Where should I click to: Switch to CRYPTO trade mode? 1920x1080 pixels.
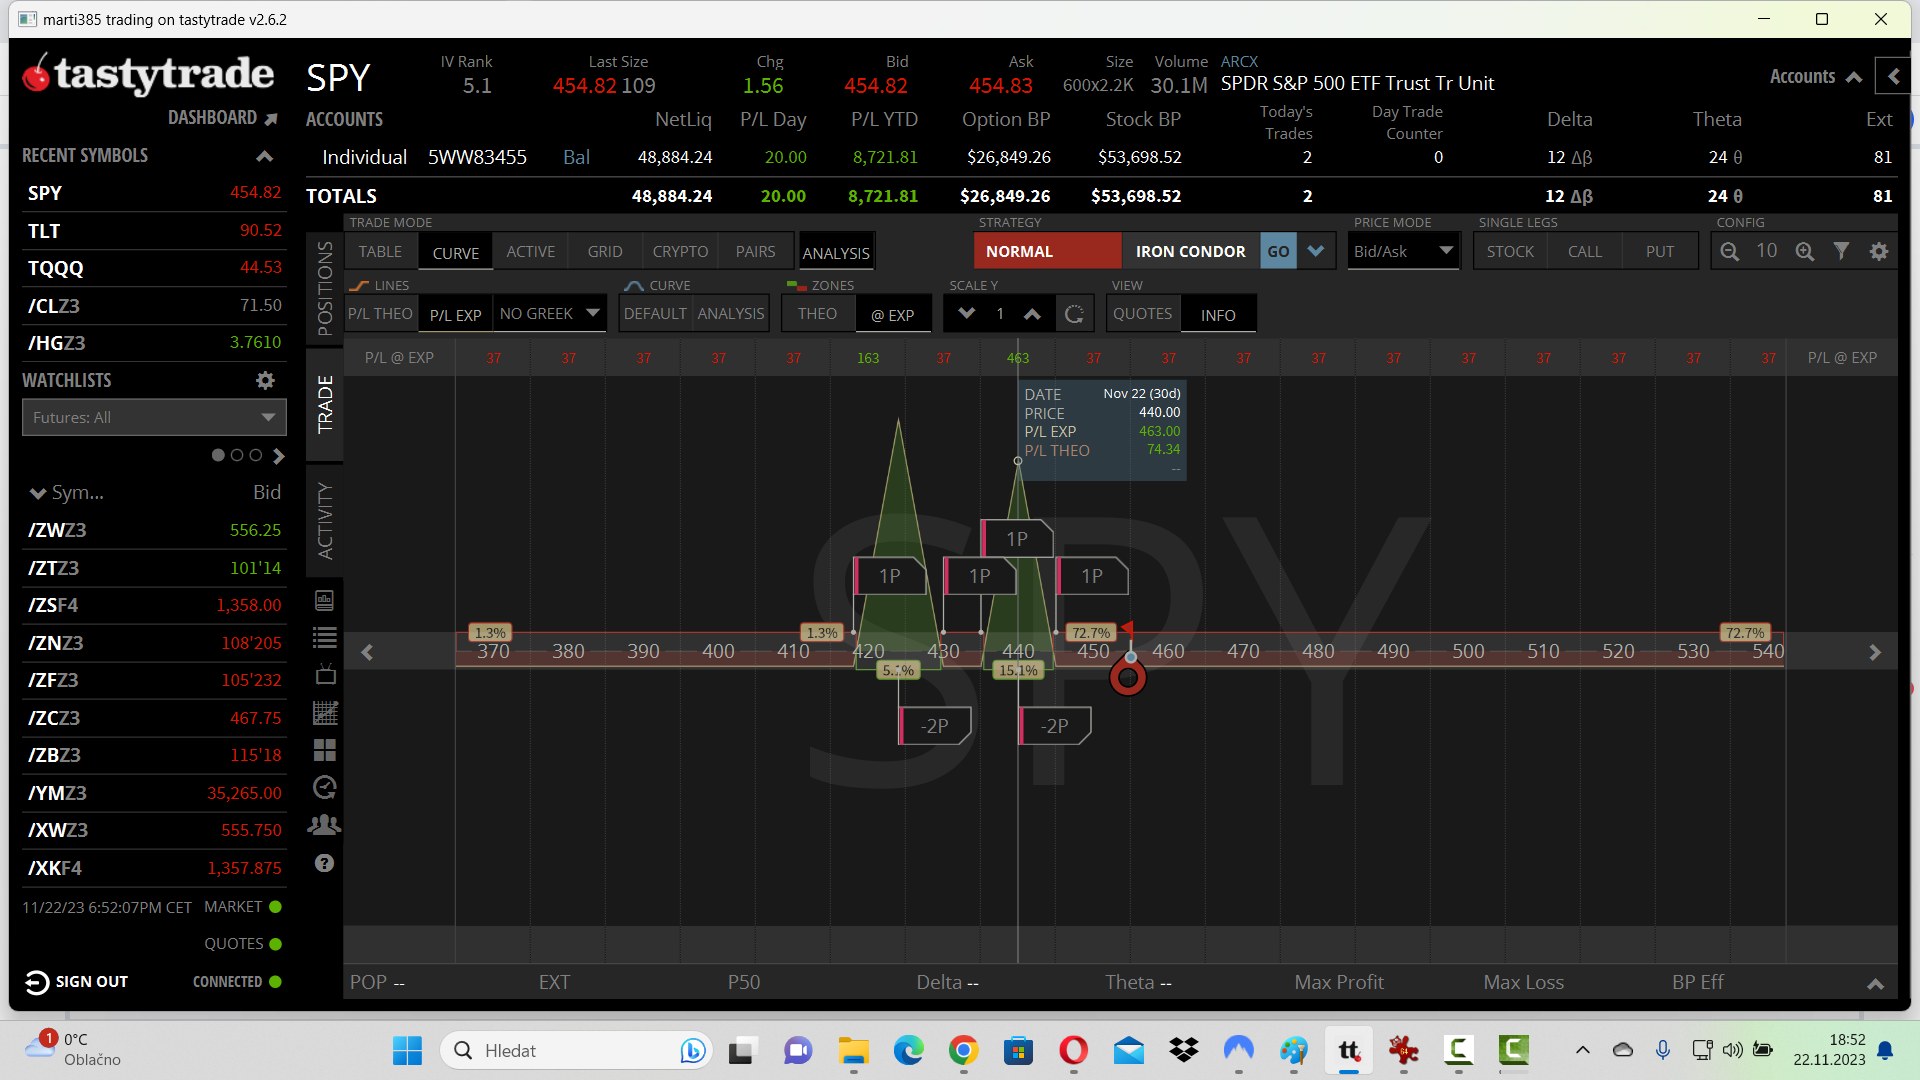point(680,251)
